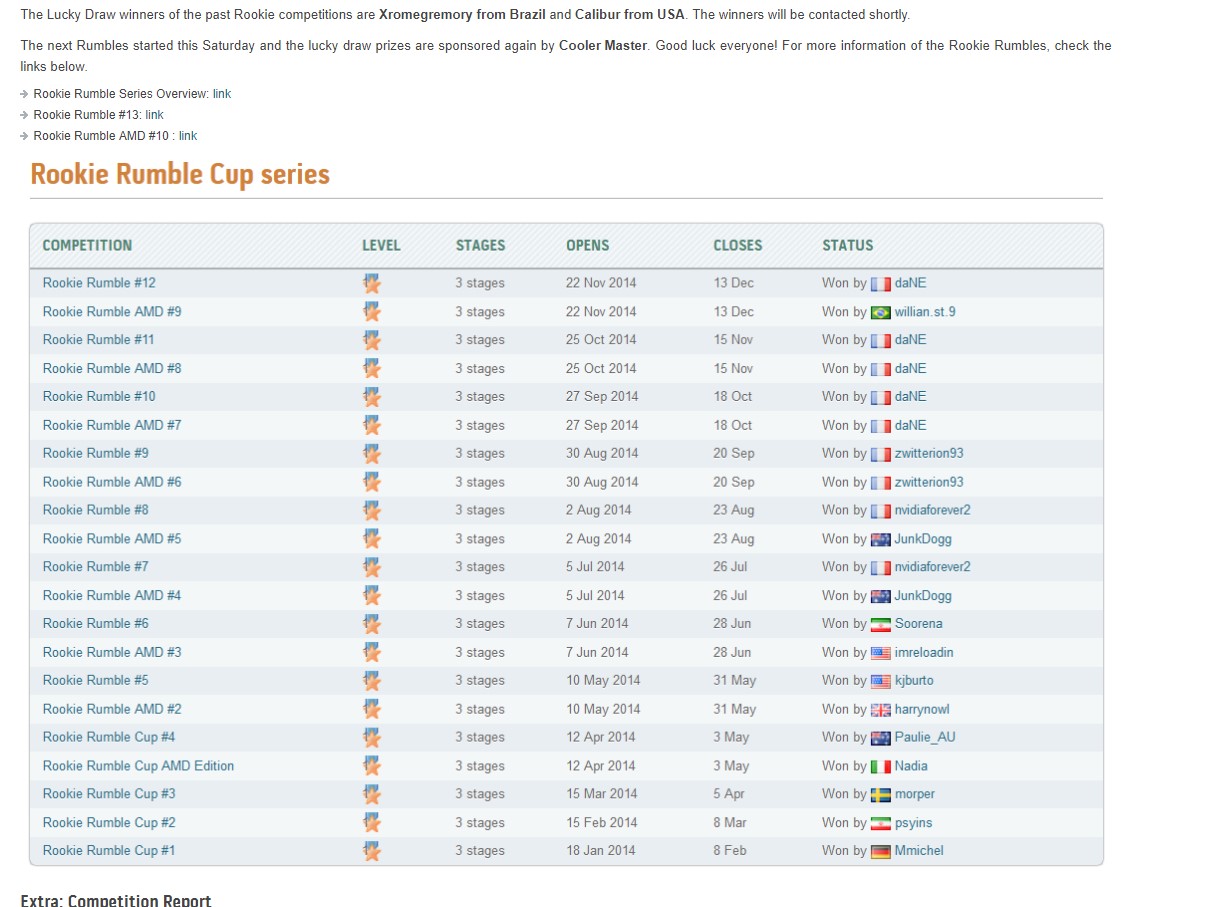The width and height of the screenshot is (1216, 907).
Task: Click the level badge icon for Rookie Rumble #12
Action: coord(372,283)
